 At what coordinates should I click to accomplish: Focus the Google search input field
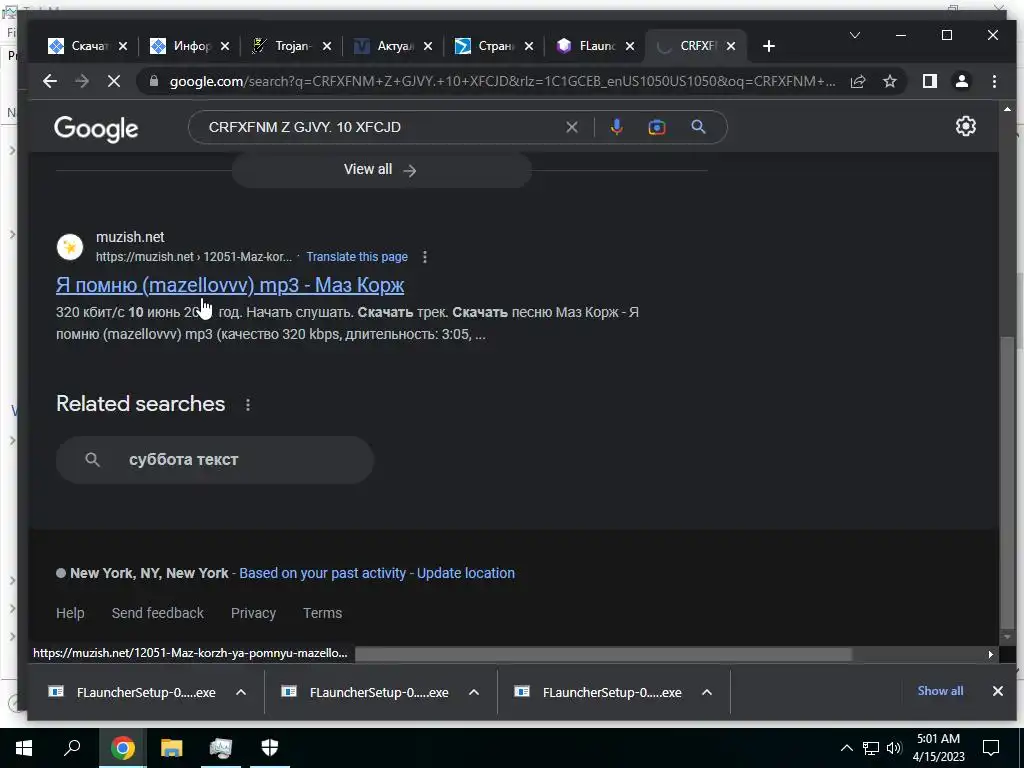(x=382, y=127)
